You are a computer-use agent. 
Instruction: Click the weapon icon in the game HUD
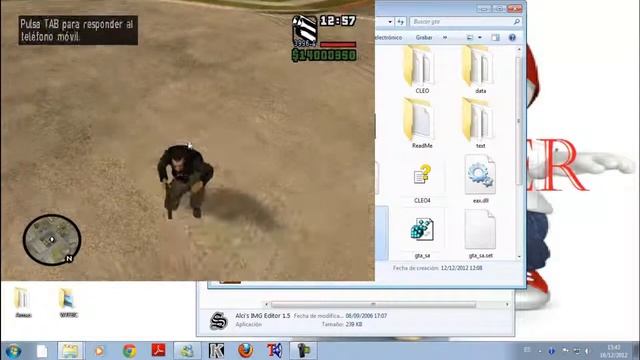(x=304, y=29)
